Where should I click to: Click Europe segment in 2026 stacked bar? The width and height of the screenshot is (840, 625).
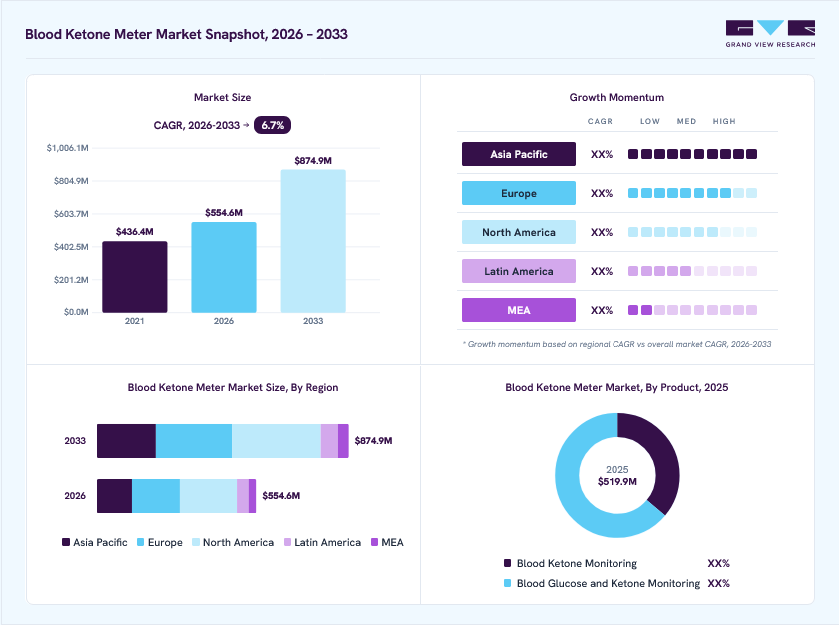coord(156,496)
